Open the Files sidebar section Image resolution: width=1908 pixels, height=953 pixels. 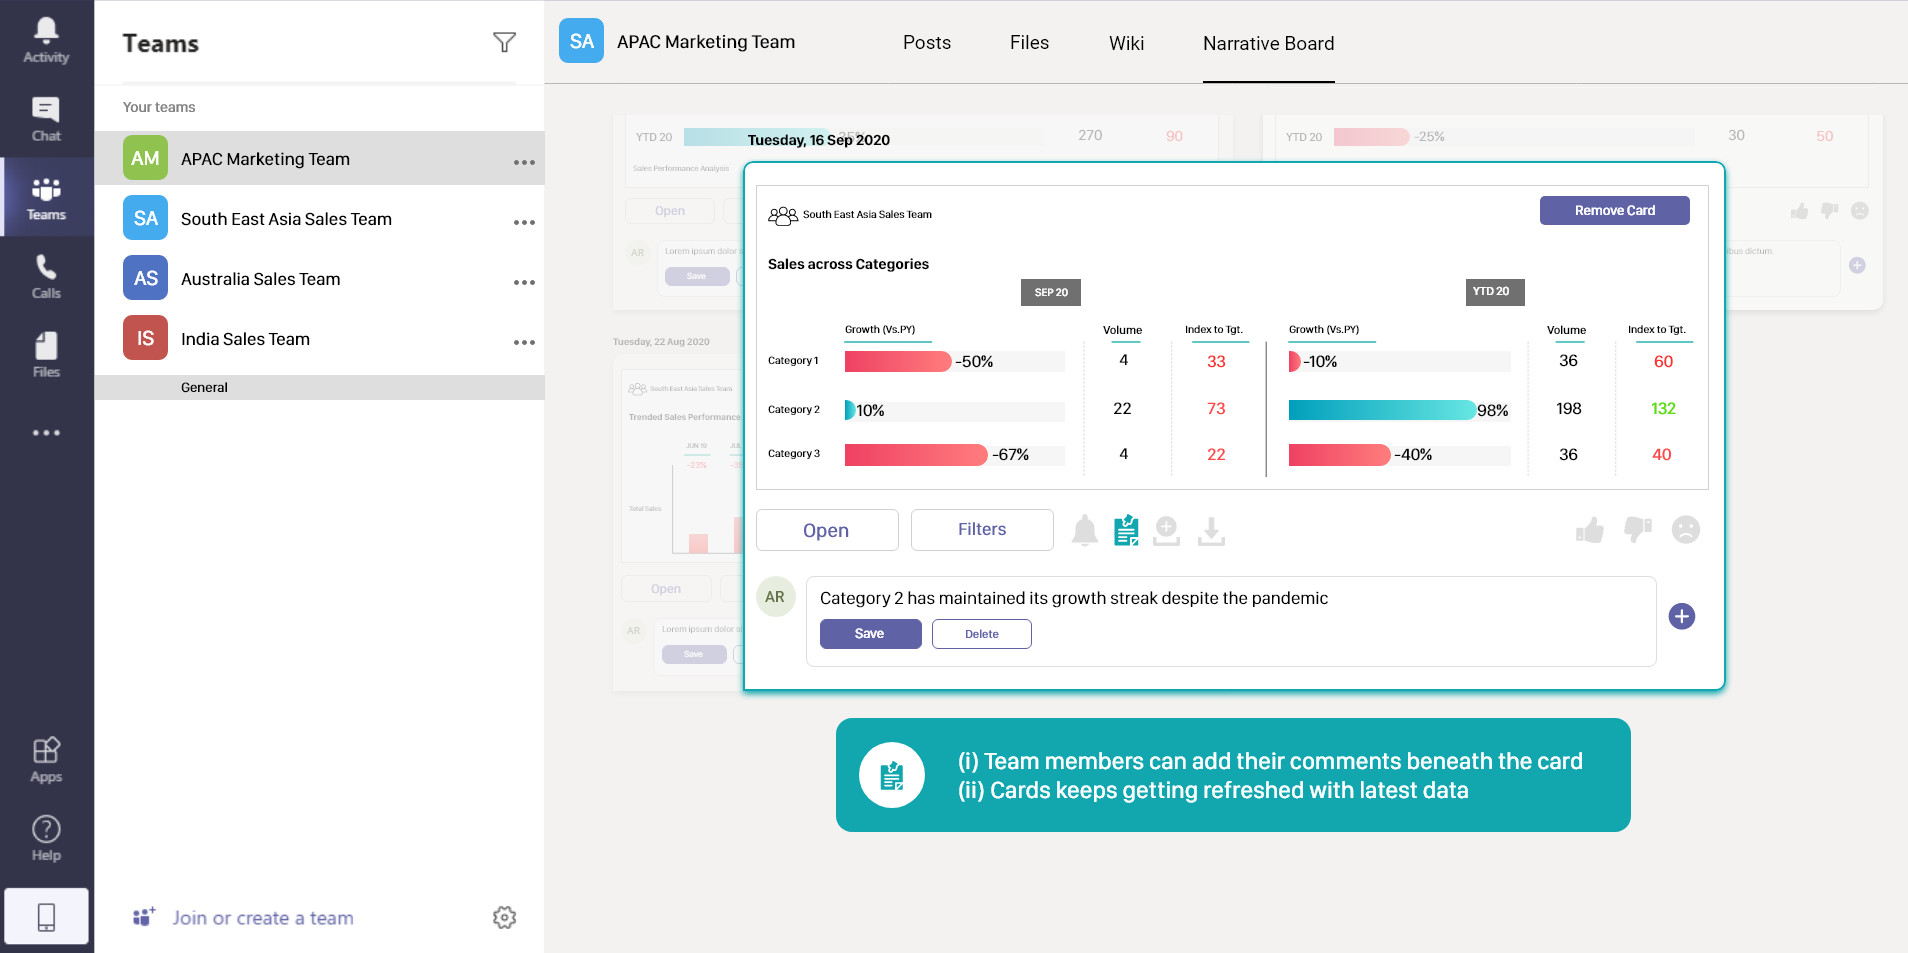click(46, 355)
